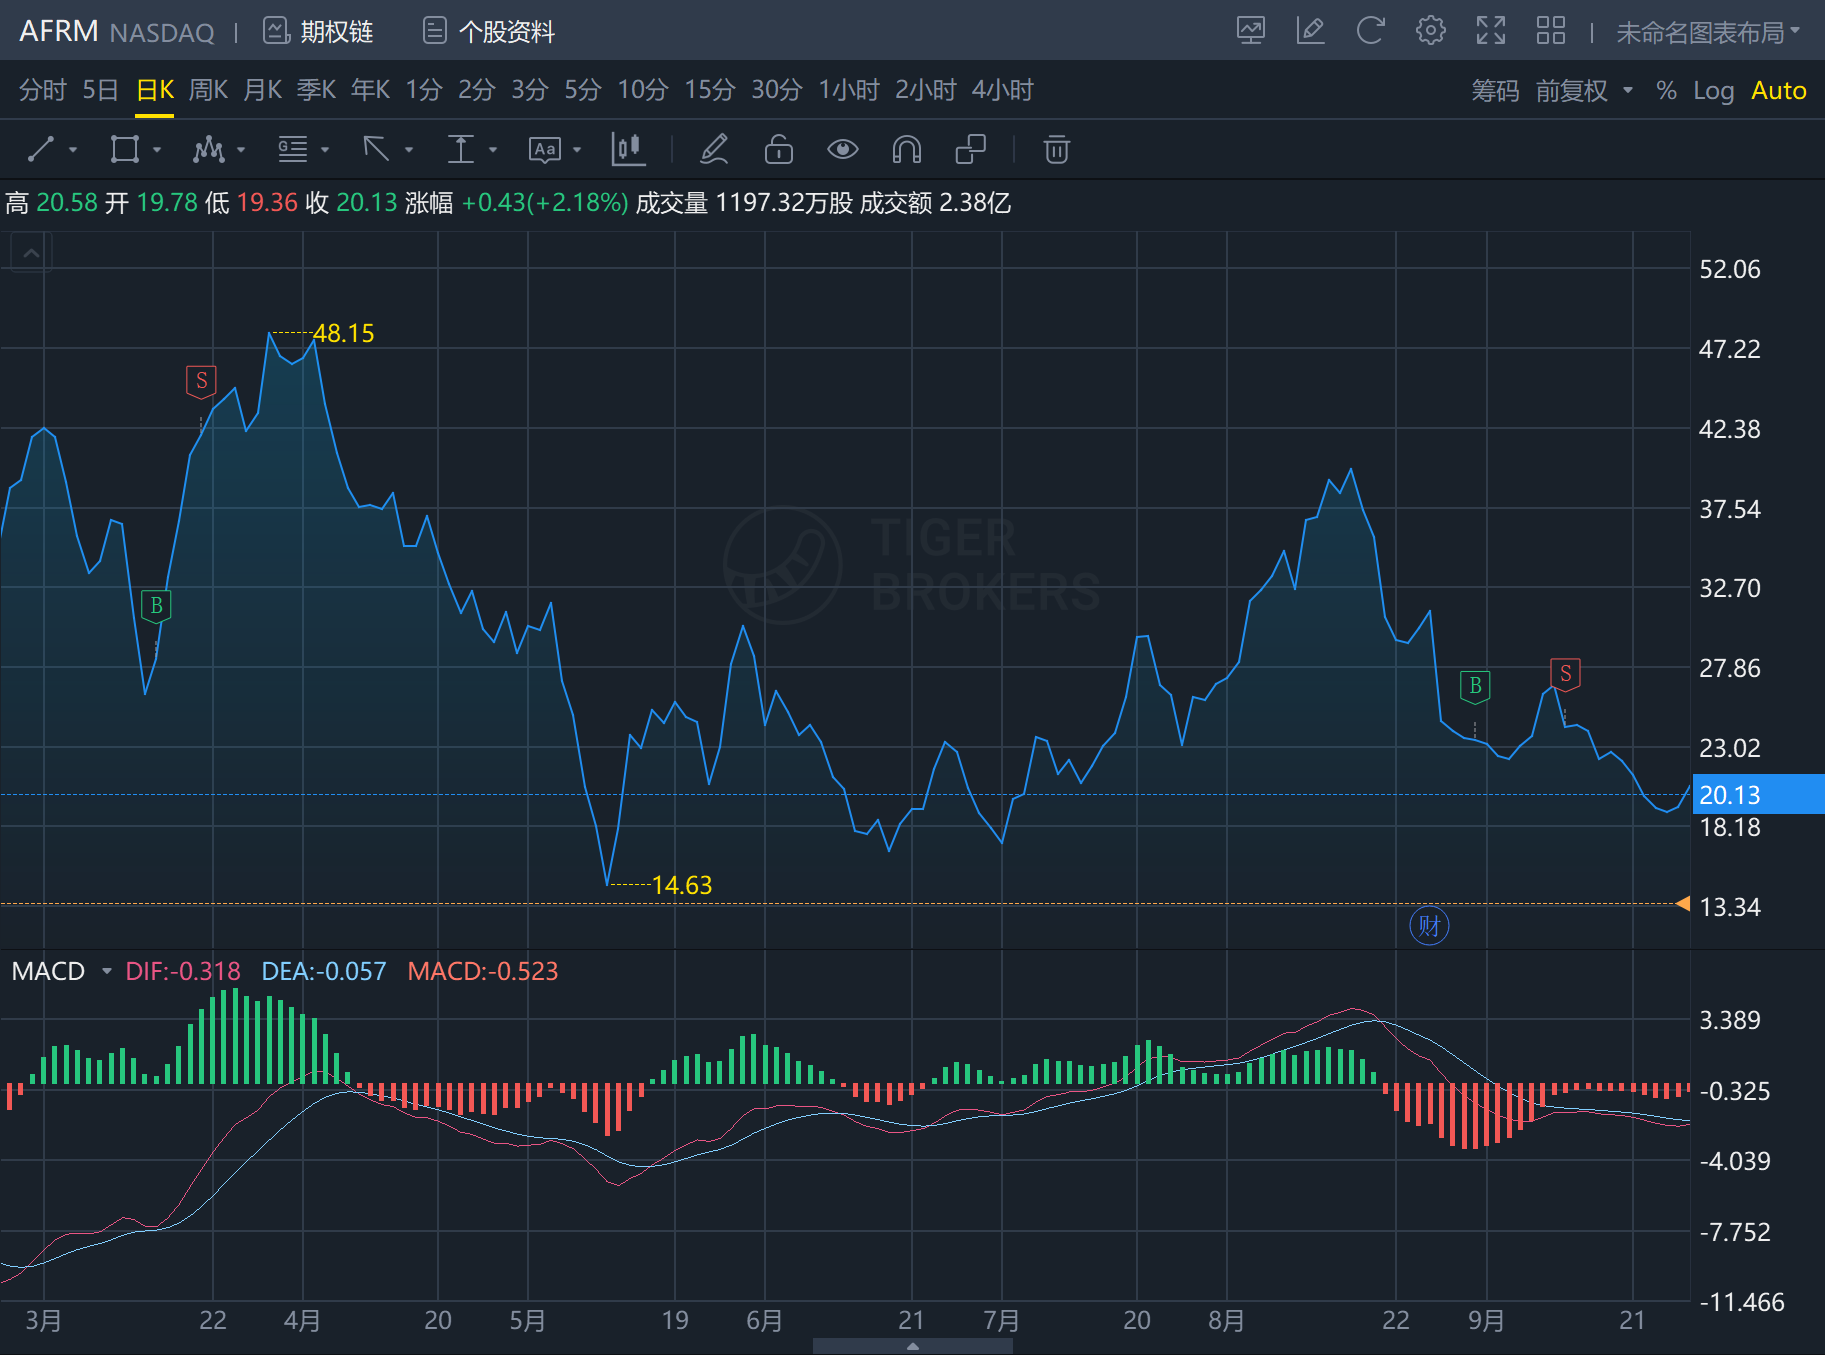
Task: Enter fullscreen with the expand icon
Action: (x=1490, y=31)
